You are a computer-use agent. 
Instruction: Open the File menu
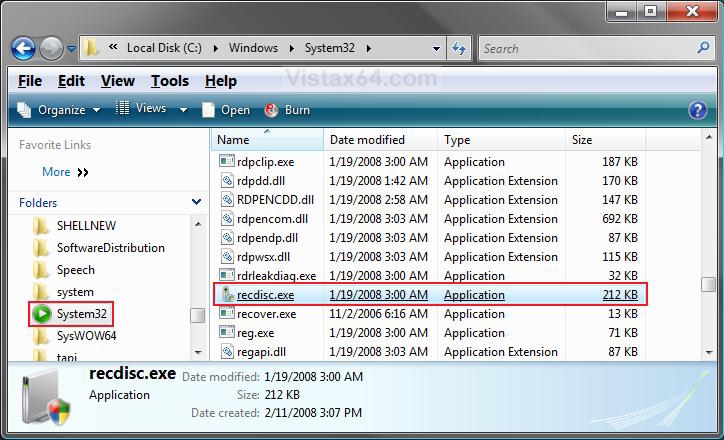point(30,81)
